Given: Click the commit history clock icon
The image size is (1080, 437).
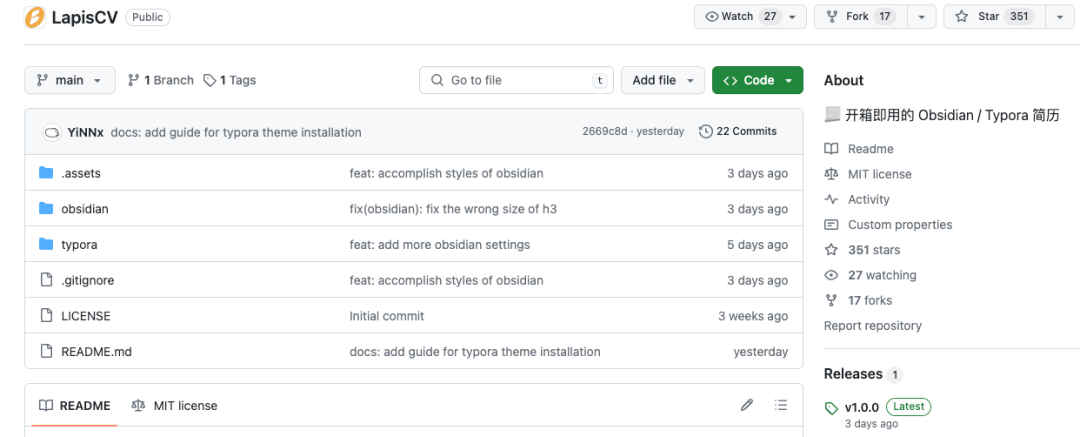Looking at the screenshot, I should [x=706, y=132].
